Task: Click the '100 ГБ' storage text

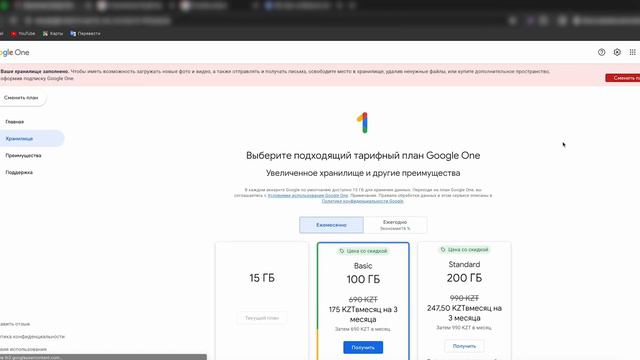Action: coord(363,279)
